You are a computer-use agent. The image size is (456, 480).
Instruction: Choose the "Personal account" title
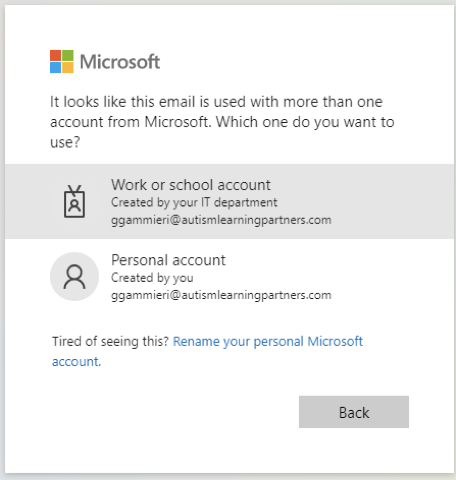(x=168, y=260)
